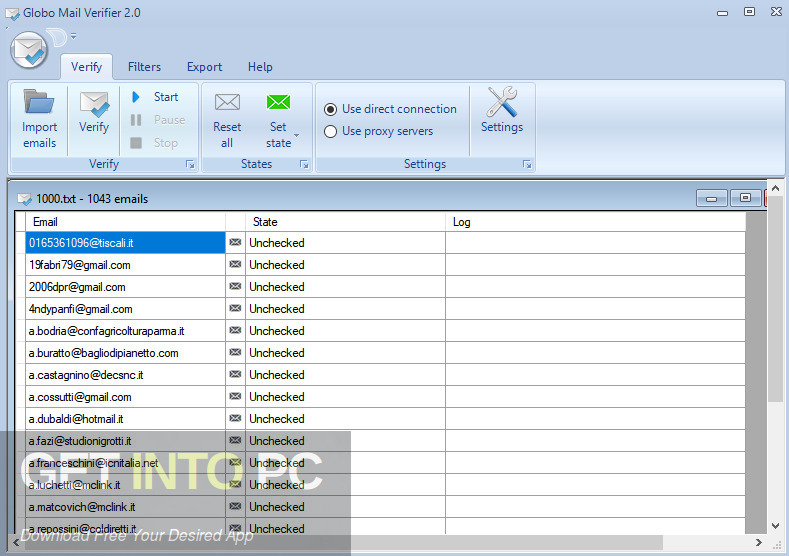The width and height of the screenshot is (789, 556).
Task: Expand the Set state dropdown arrow
Action: tap(296, 135)
